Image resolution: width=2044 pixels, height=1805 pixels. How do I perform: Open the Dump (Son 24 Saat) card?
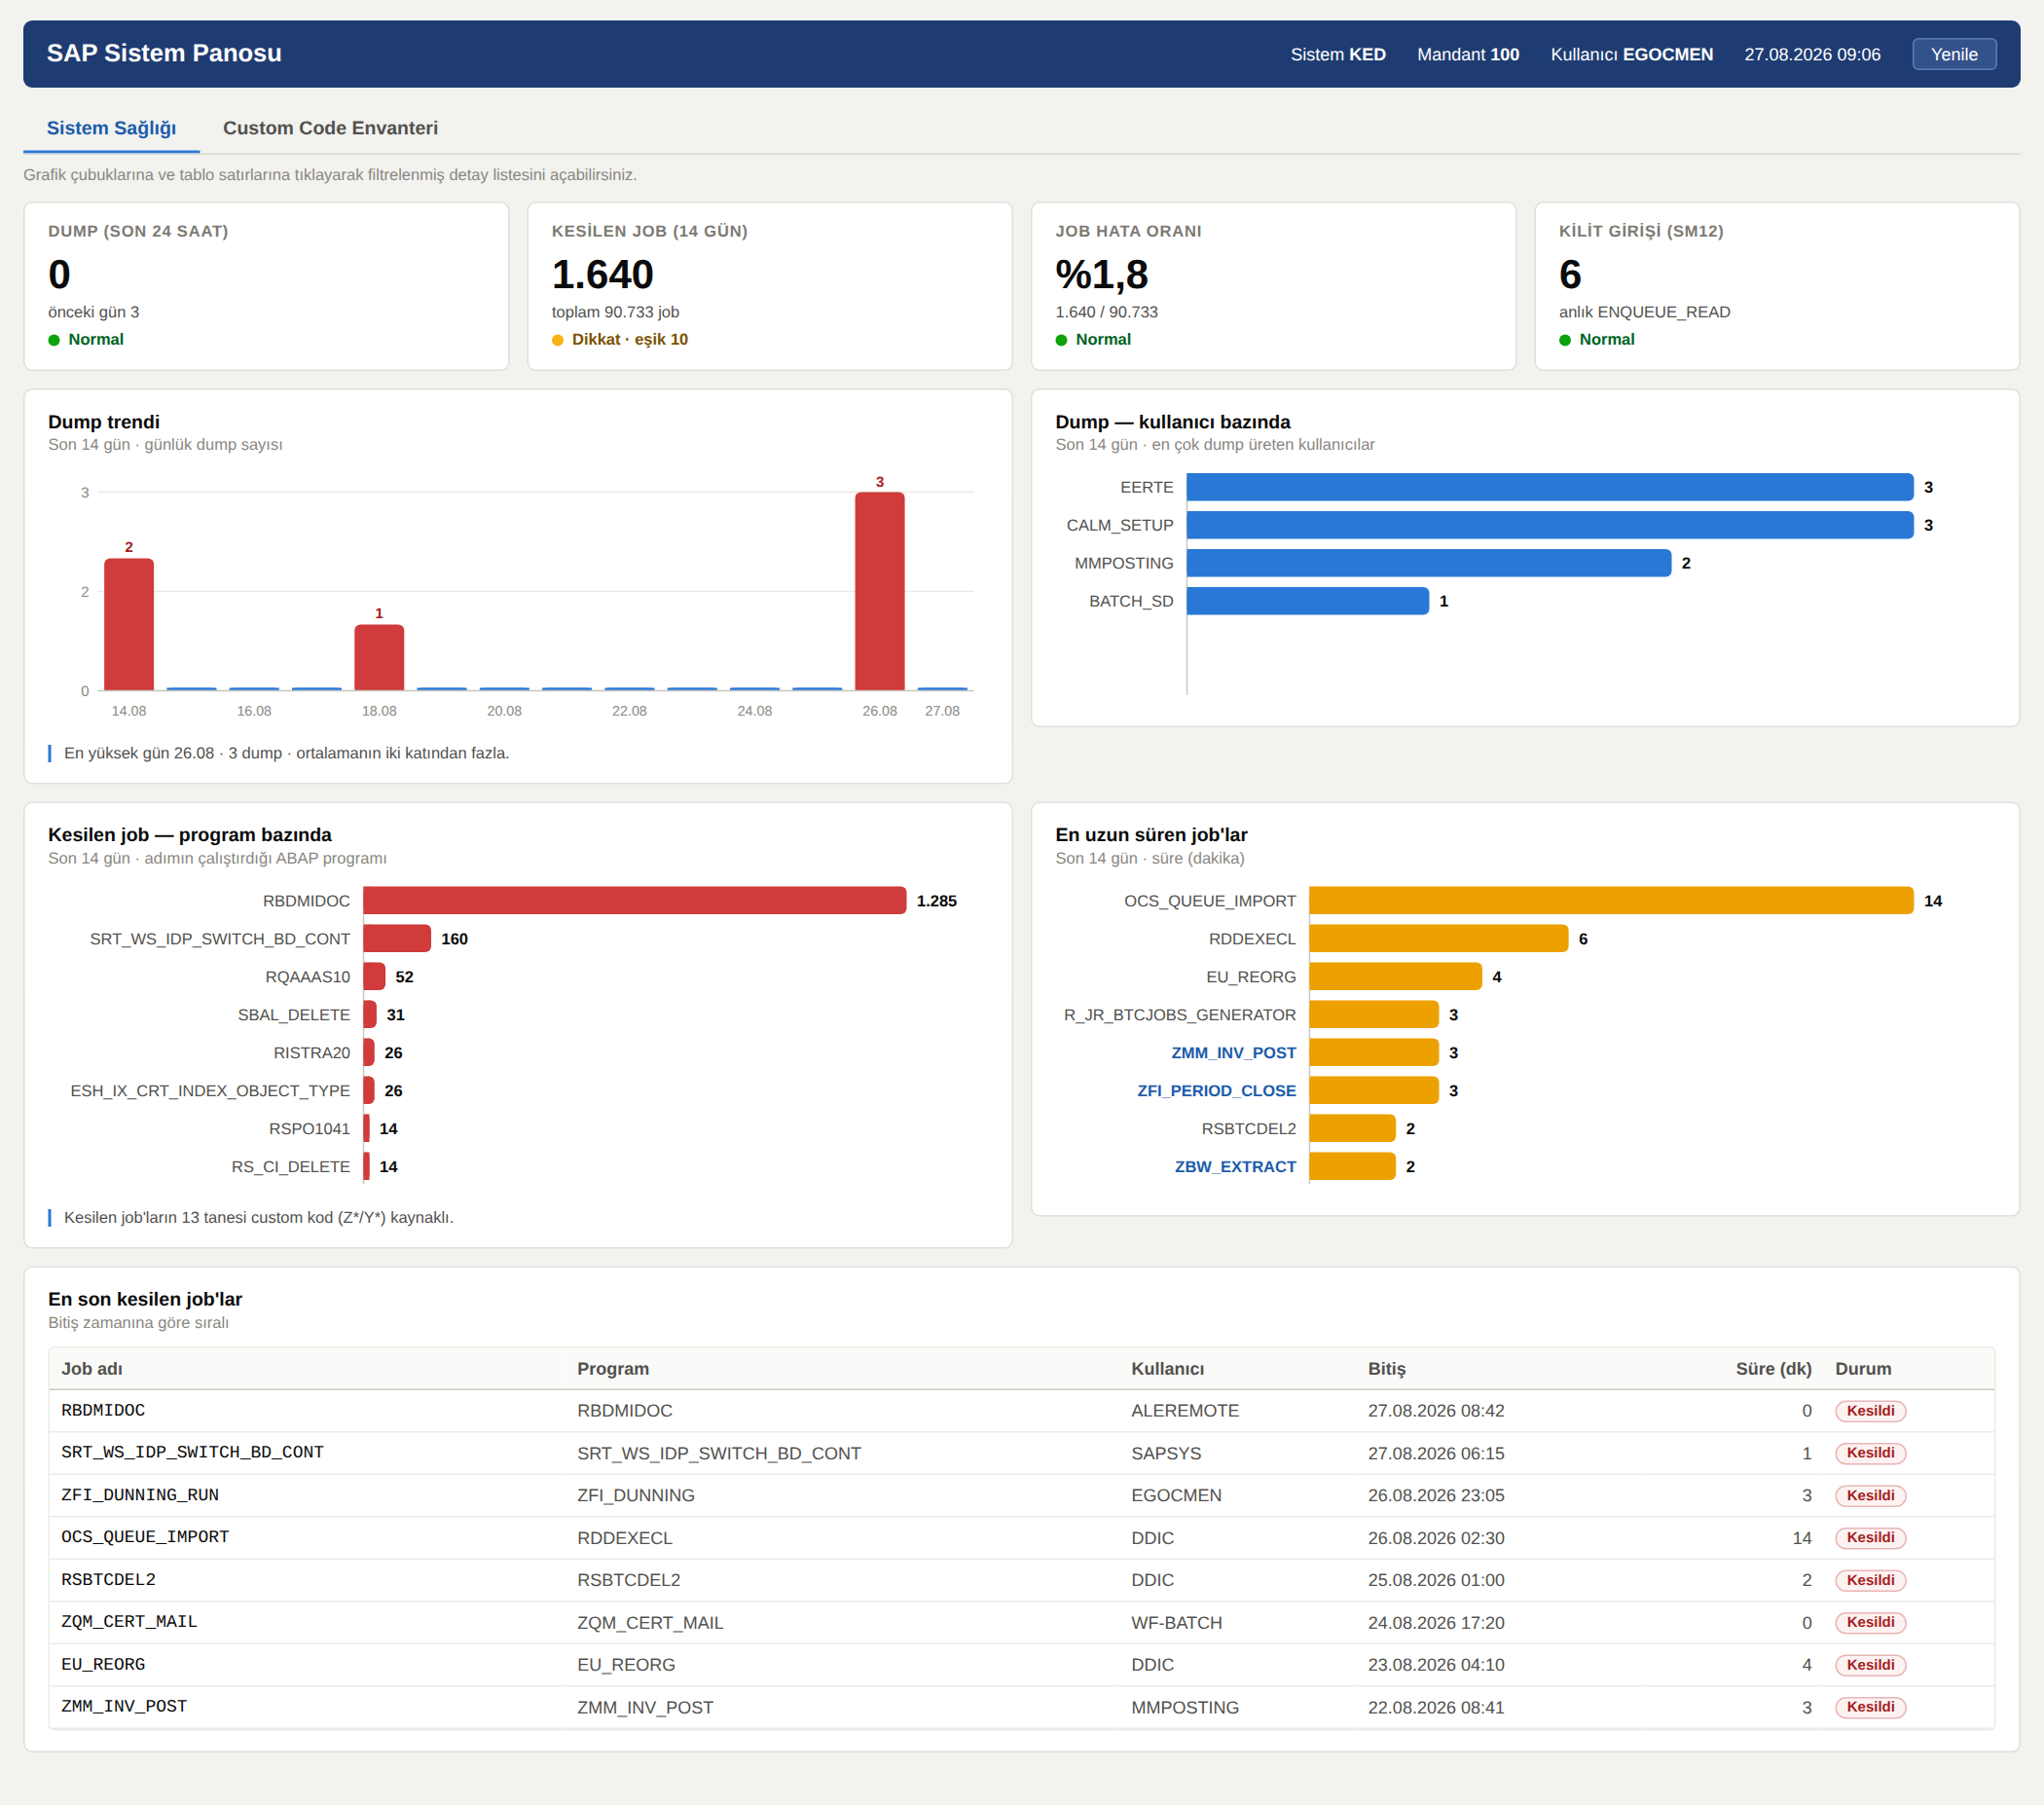pos(266,286)
